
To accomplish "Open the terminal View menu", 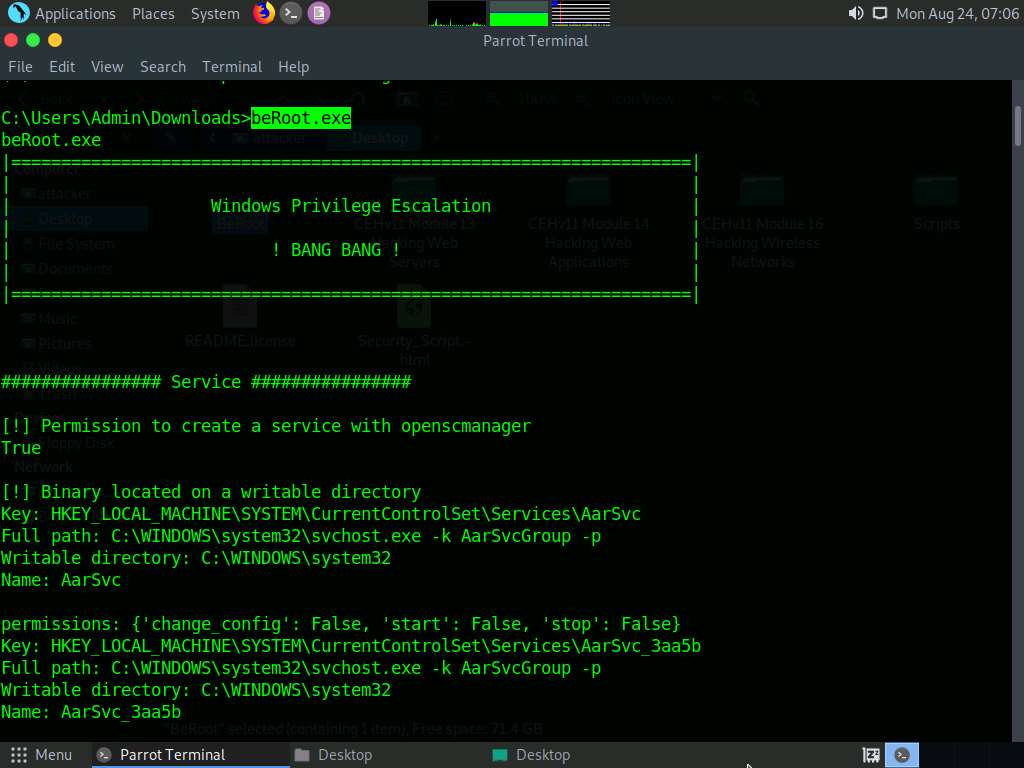I will point(107,67).
